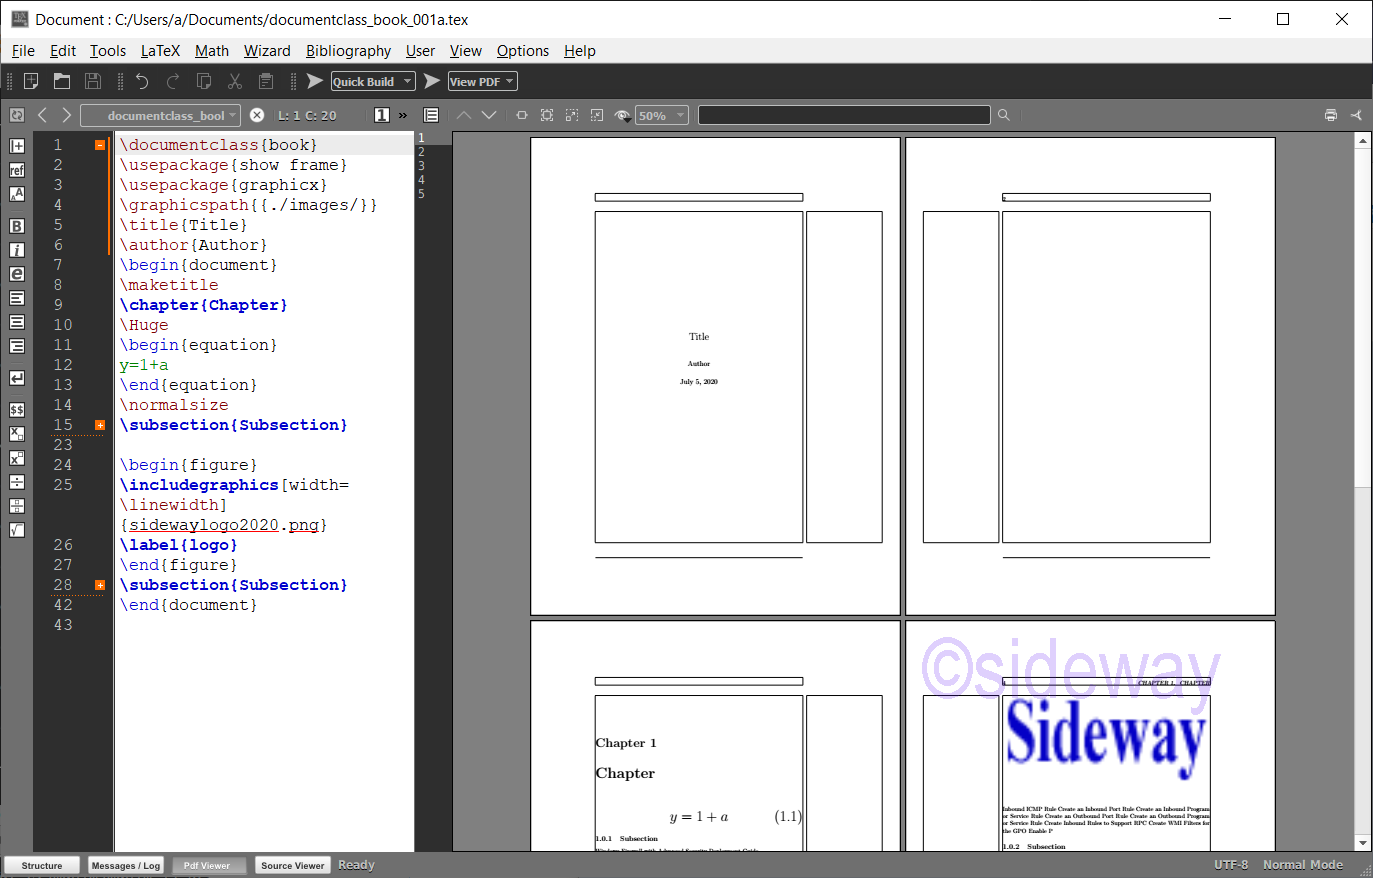The image size is (1373, 878).
Task: Align text left icon
Action: (x=17, y=298)
